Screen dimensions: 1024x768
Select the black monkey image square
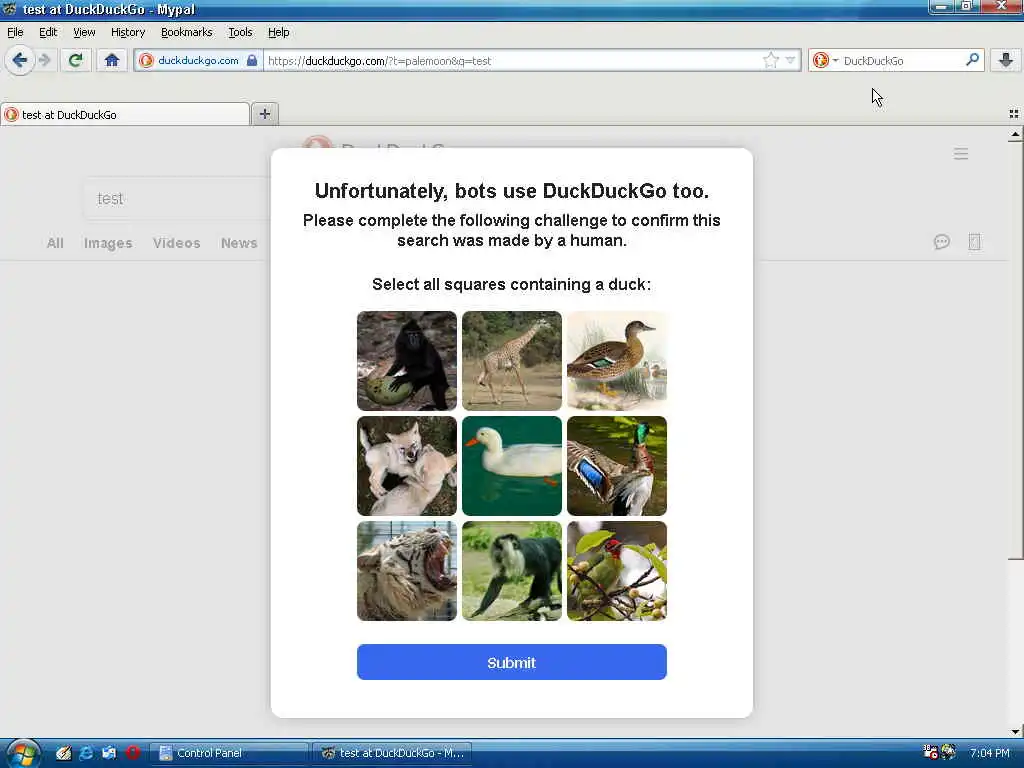click(x=407, y=360)
